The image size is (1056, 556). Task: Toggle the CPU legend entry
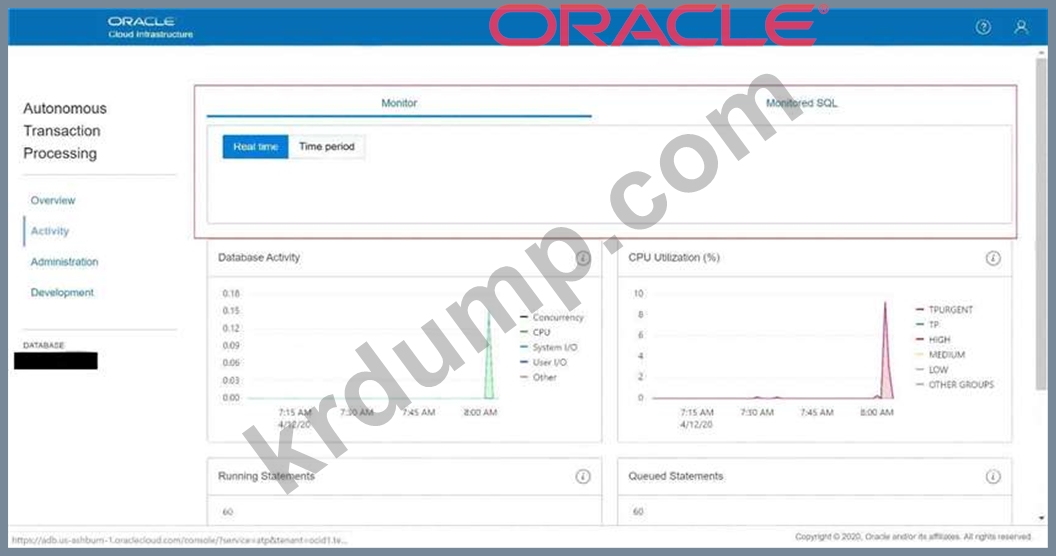coord(535,333)
